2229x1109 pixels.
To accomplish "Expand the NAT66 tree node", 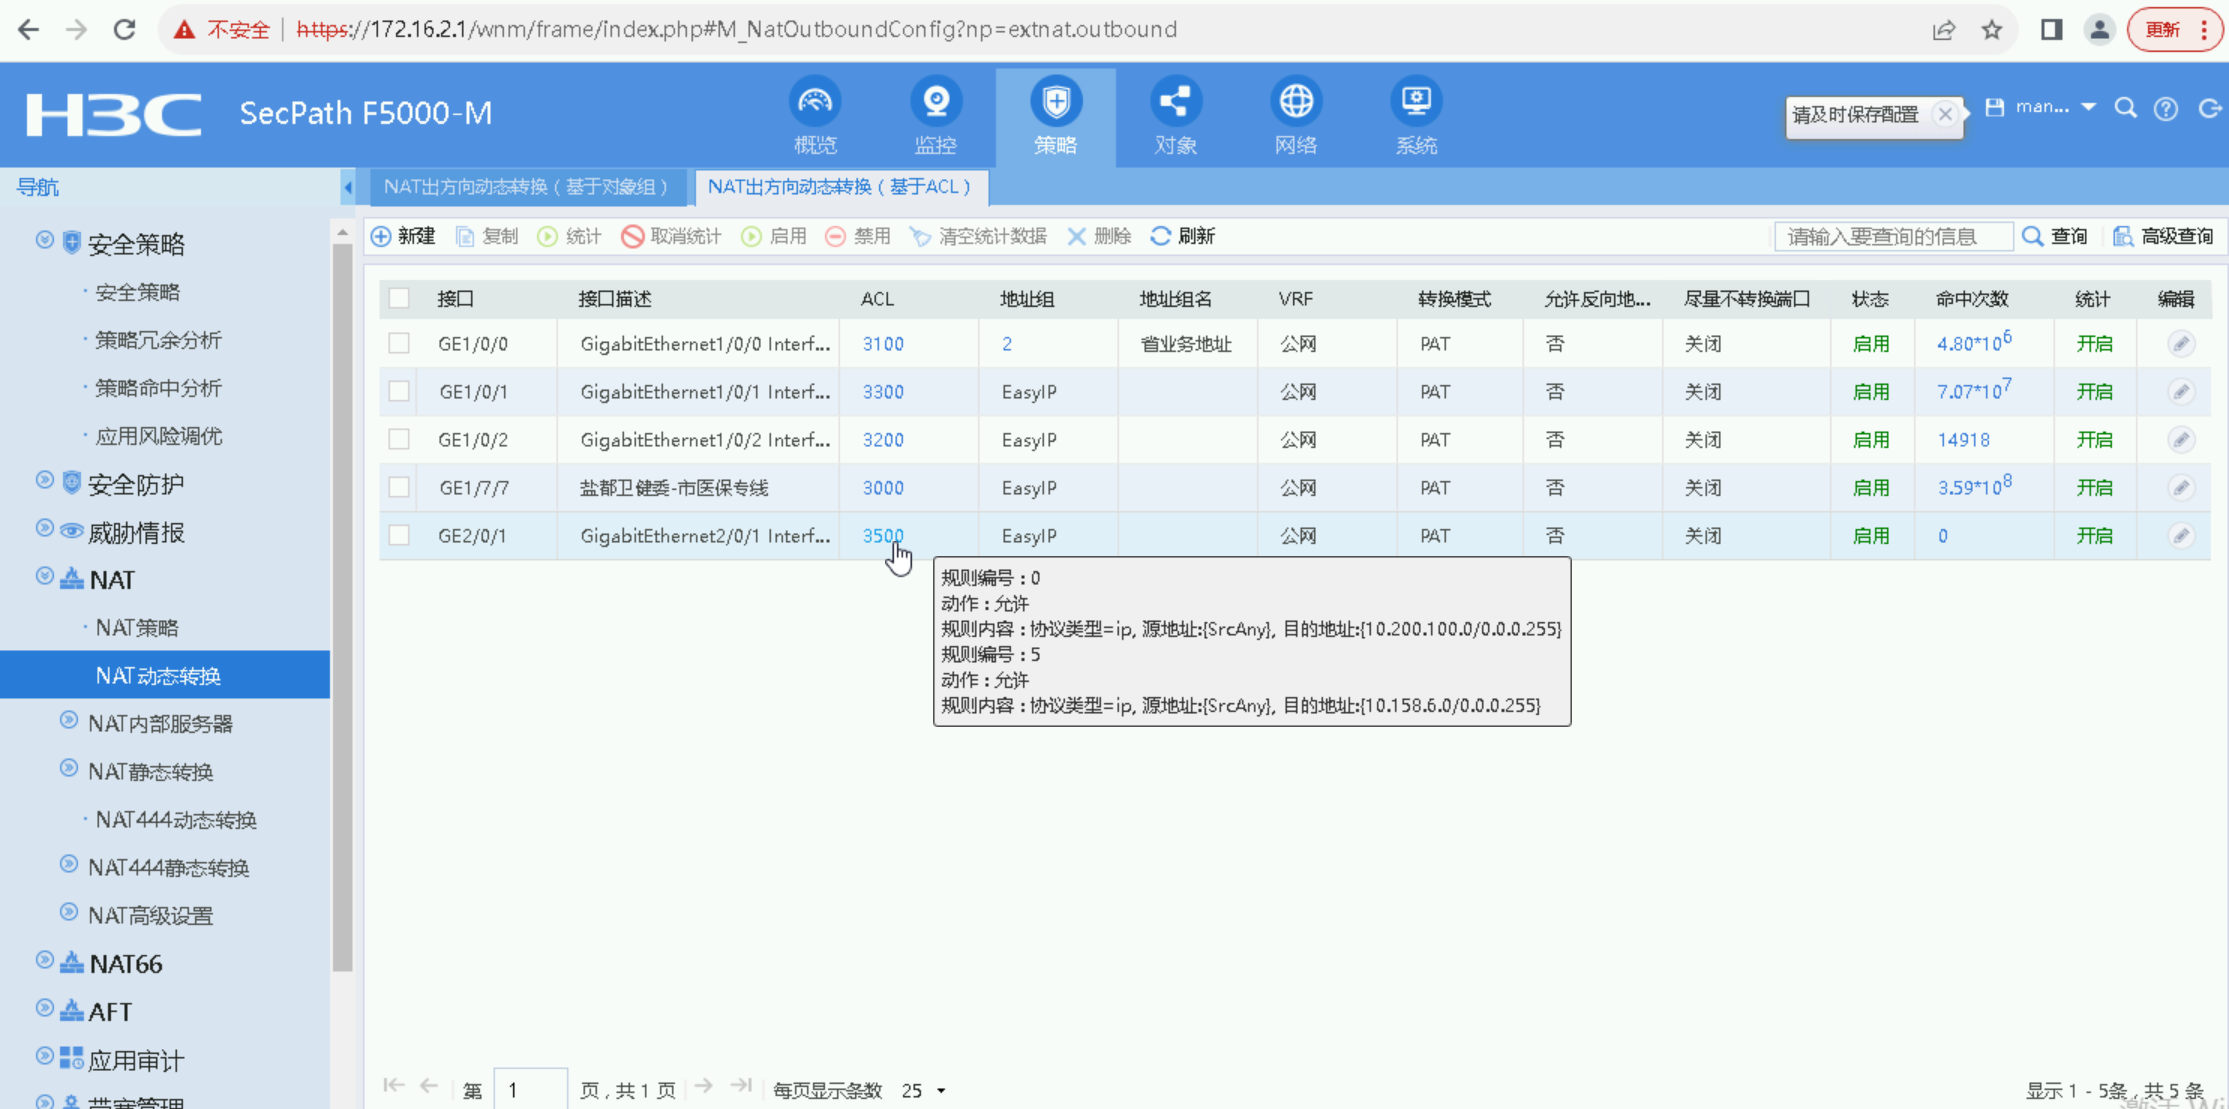I will pos(44,960).
